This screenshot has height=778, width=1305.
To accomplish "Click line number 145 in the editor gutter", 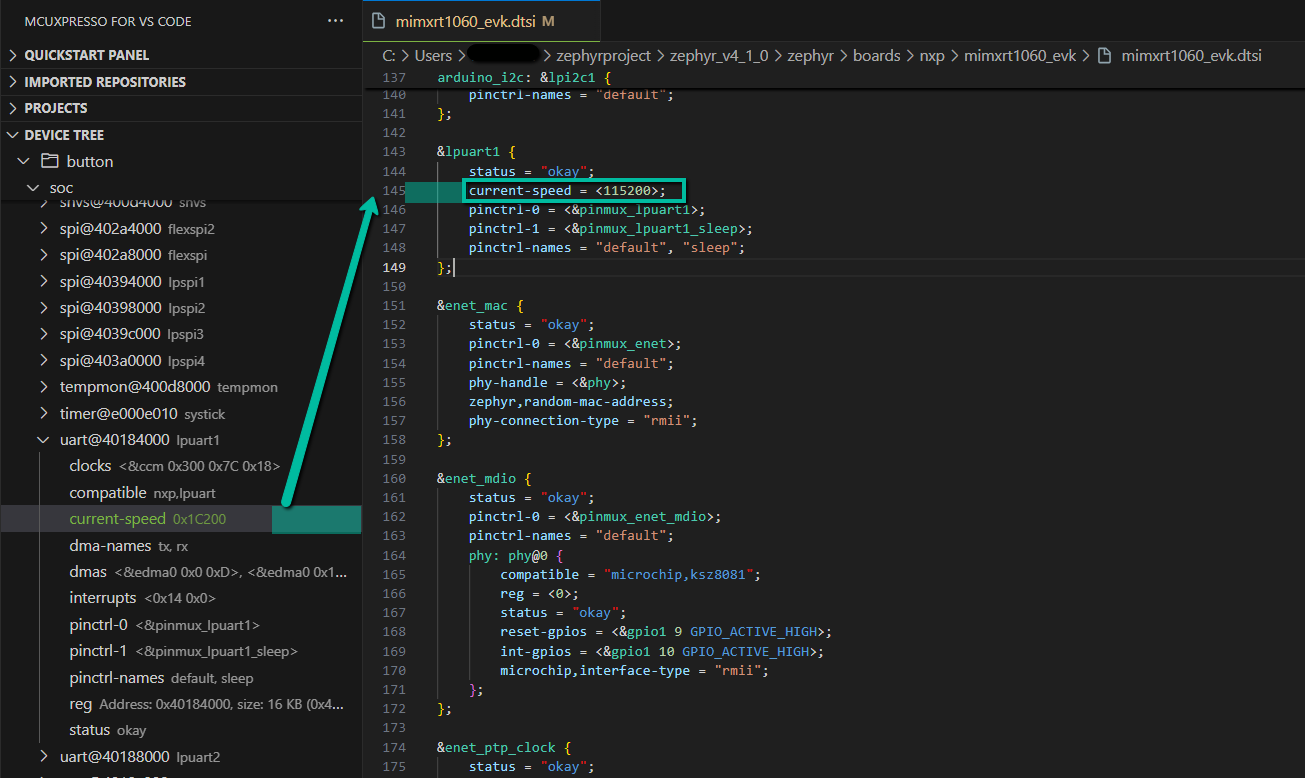I will (394, 190).
